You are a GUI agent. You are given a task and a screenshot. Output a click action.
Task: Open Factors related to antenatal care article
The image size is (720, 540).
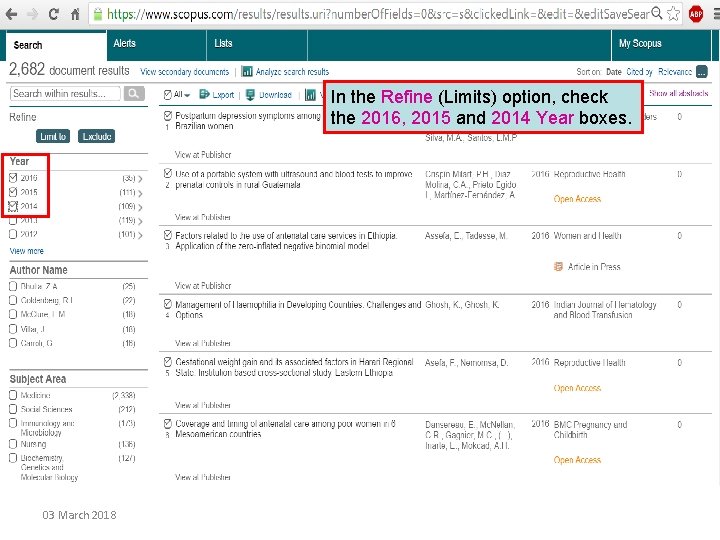(286, 241)
